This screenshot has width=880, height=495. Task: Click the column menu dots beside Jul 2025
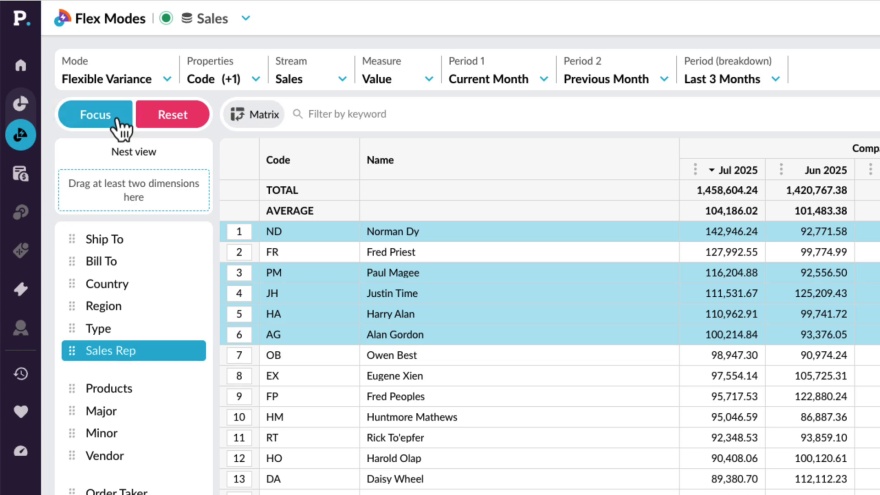(695, 169)
